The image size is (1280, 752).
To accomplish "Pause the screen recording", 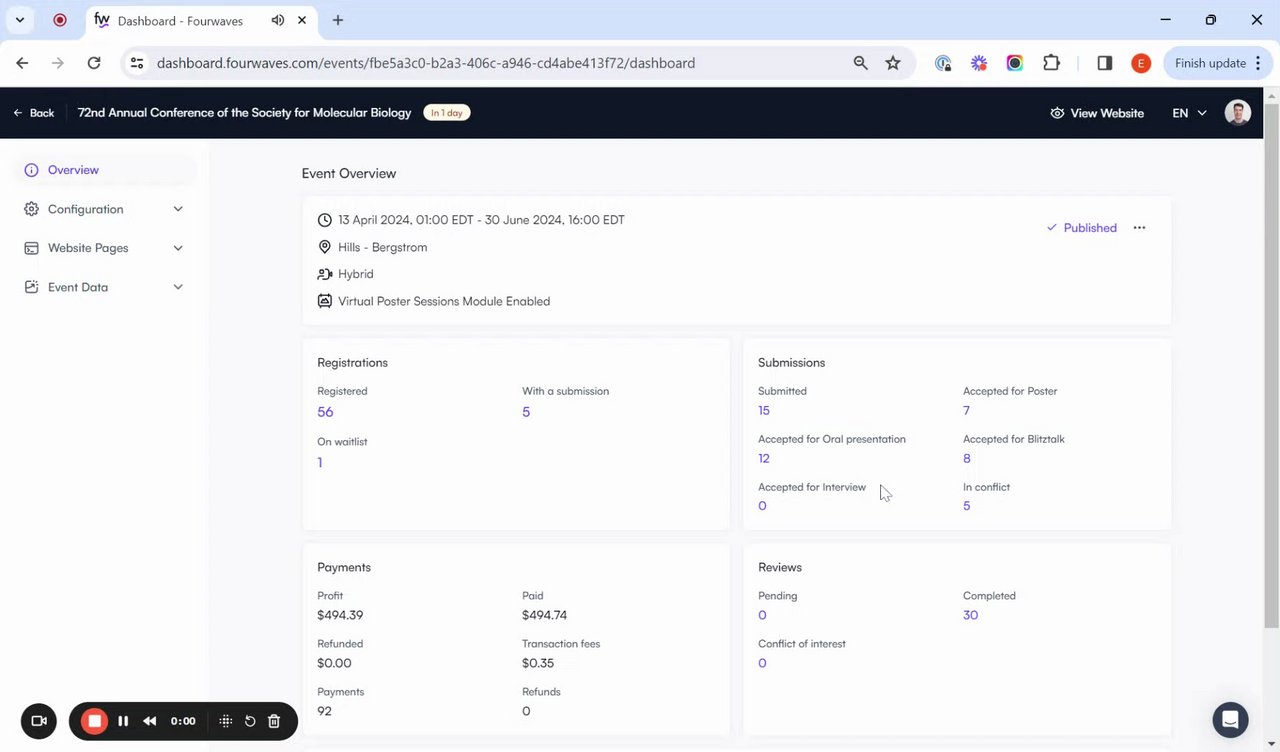I will [x=123, y=721].
